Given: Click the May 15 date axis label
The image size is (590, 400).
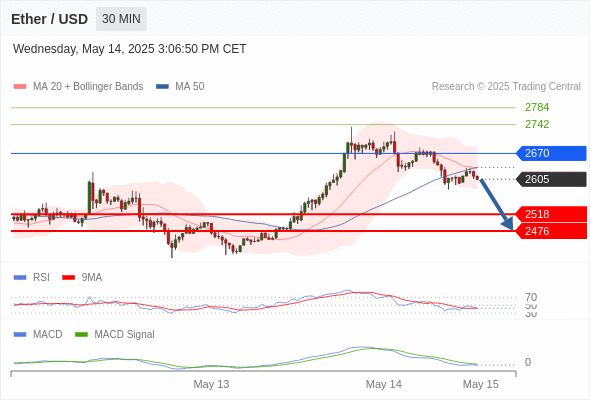Looking at the screenshot, I should (481, 384).
